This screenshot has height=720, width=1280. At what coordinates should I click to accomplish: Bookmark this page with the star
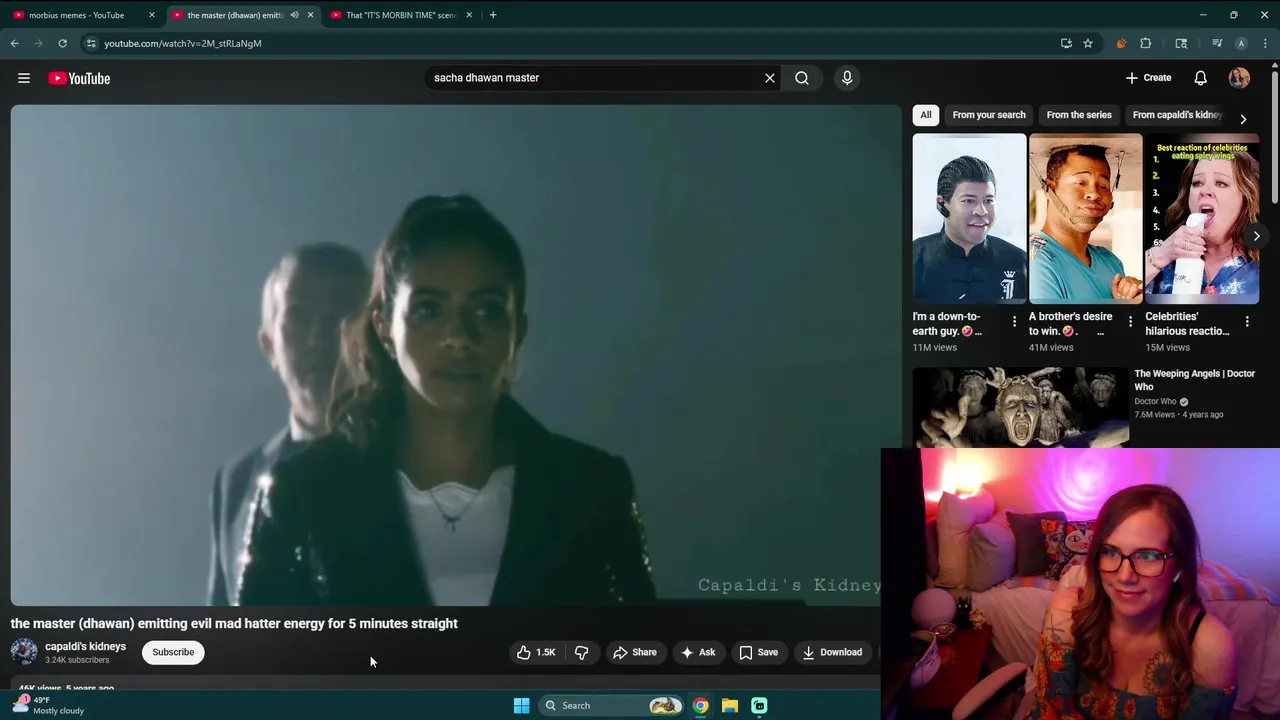point(1088,43)
